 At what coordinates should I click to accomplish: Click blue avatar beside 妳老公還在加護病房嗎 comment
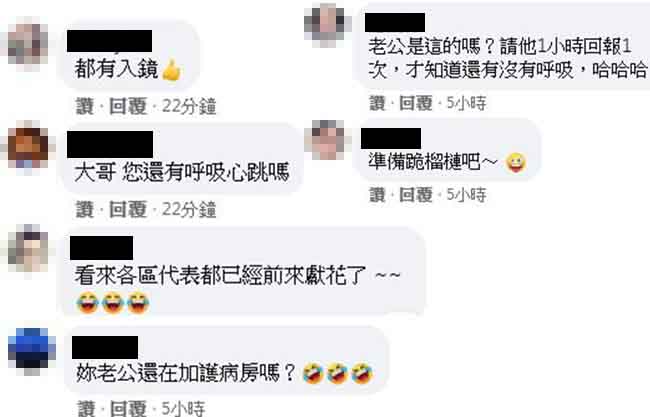coord(32,349)
